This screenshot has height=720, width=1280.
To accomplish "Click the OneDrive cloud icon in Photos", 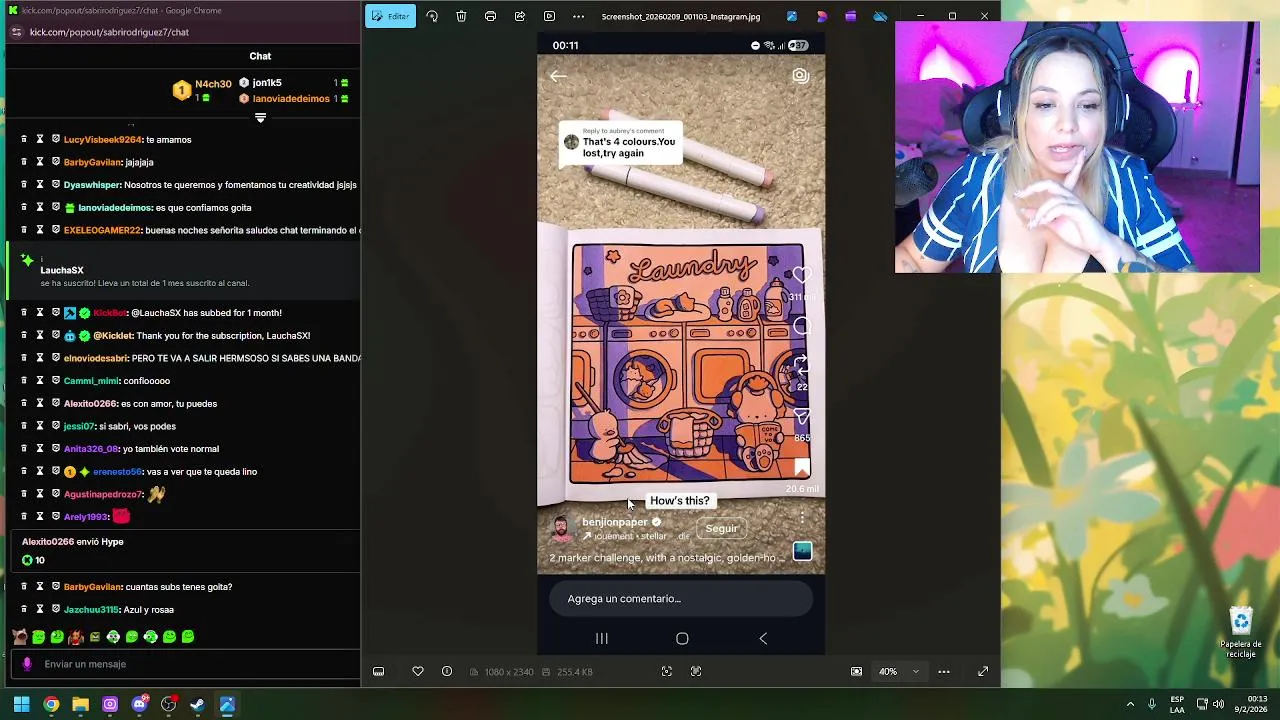I will click(x=880, y=16).
